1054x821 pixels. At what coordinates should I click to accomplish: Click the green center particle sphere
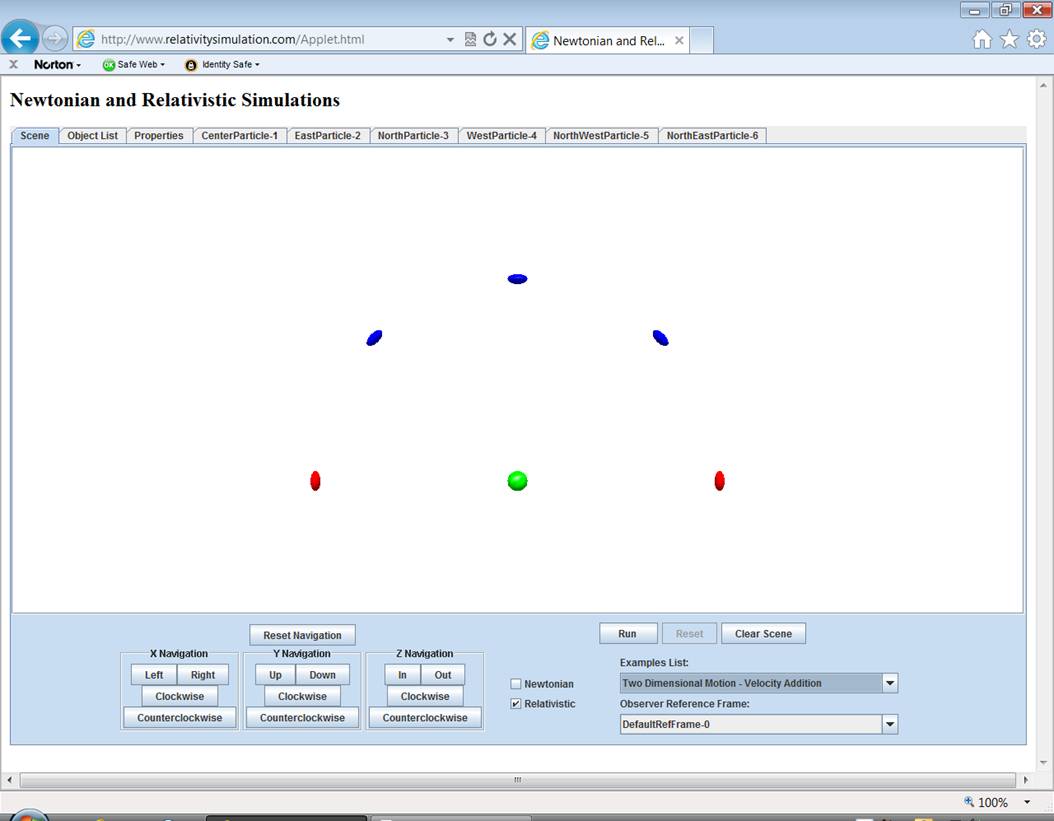tap(517, 481)
